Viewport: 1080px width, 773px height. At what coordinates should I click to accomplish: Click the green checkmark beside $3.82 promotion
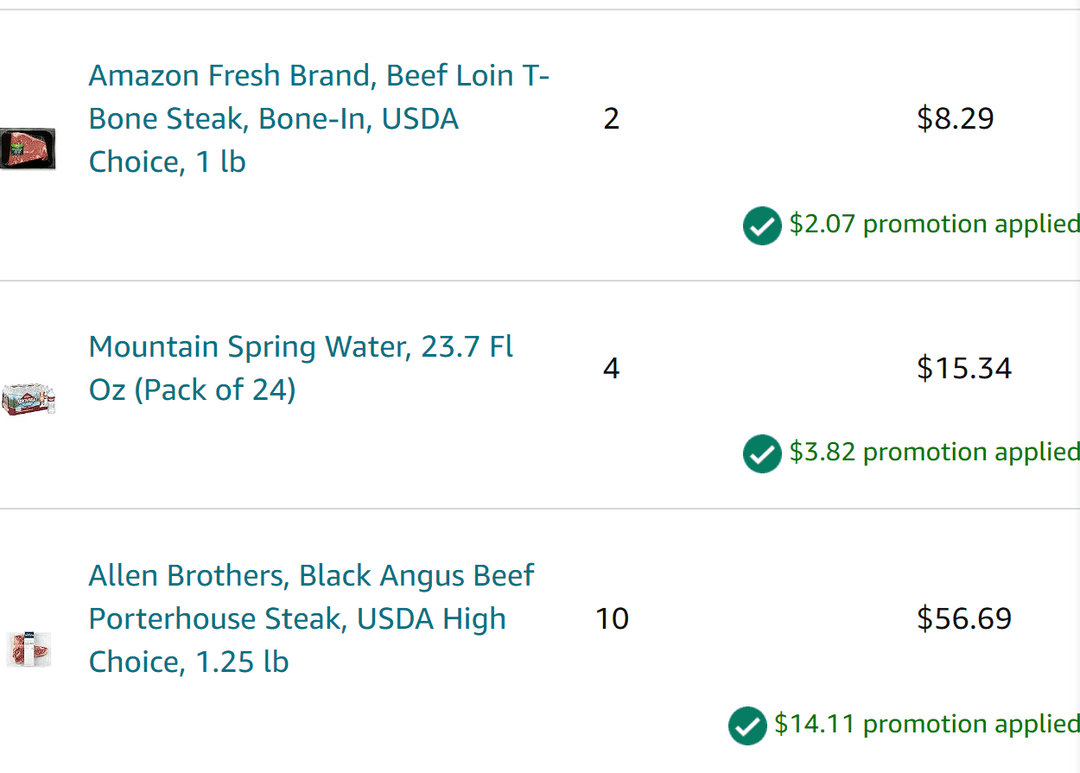point(762,453)
